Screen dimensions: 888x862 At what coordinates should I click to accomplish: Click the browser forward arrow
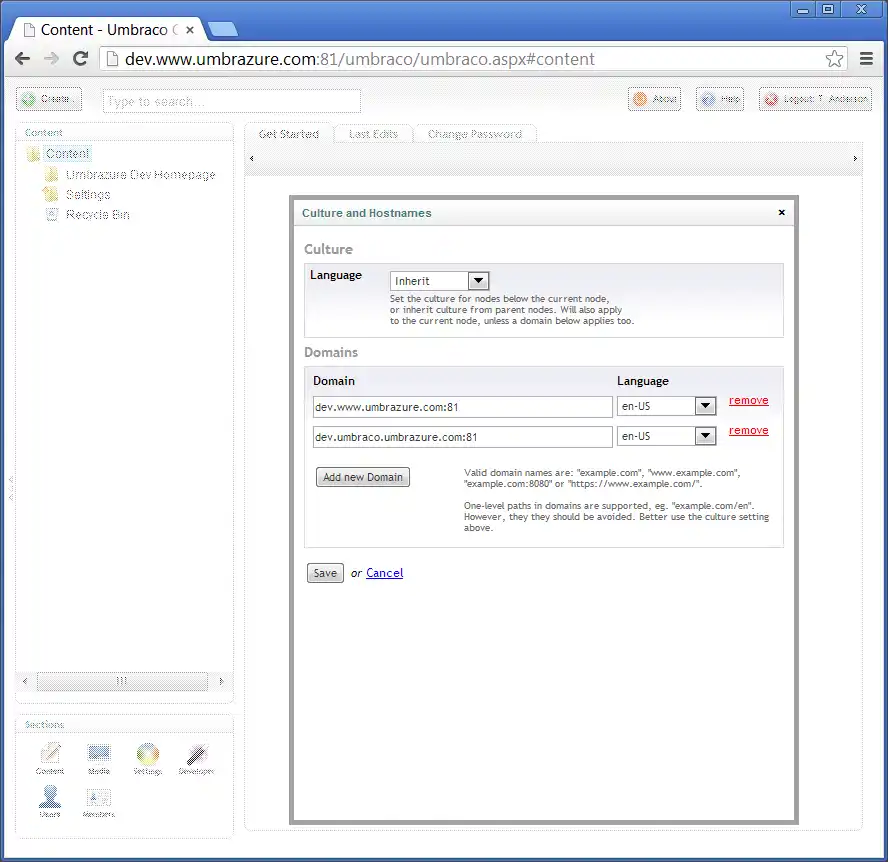[52, 58]
